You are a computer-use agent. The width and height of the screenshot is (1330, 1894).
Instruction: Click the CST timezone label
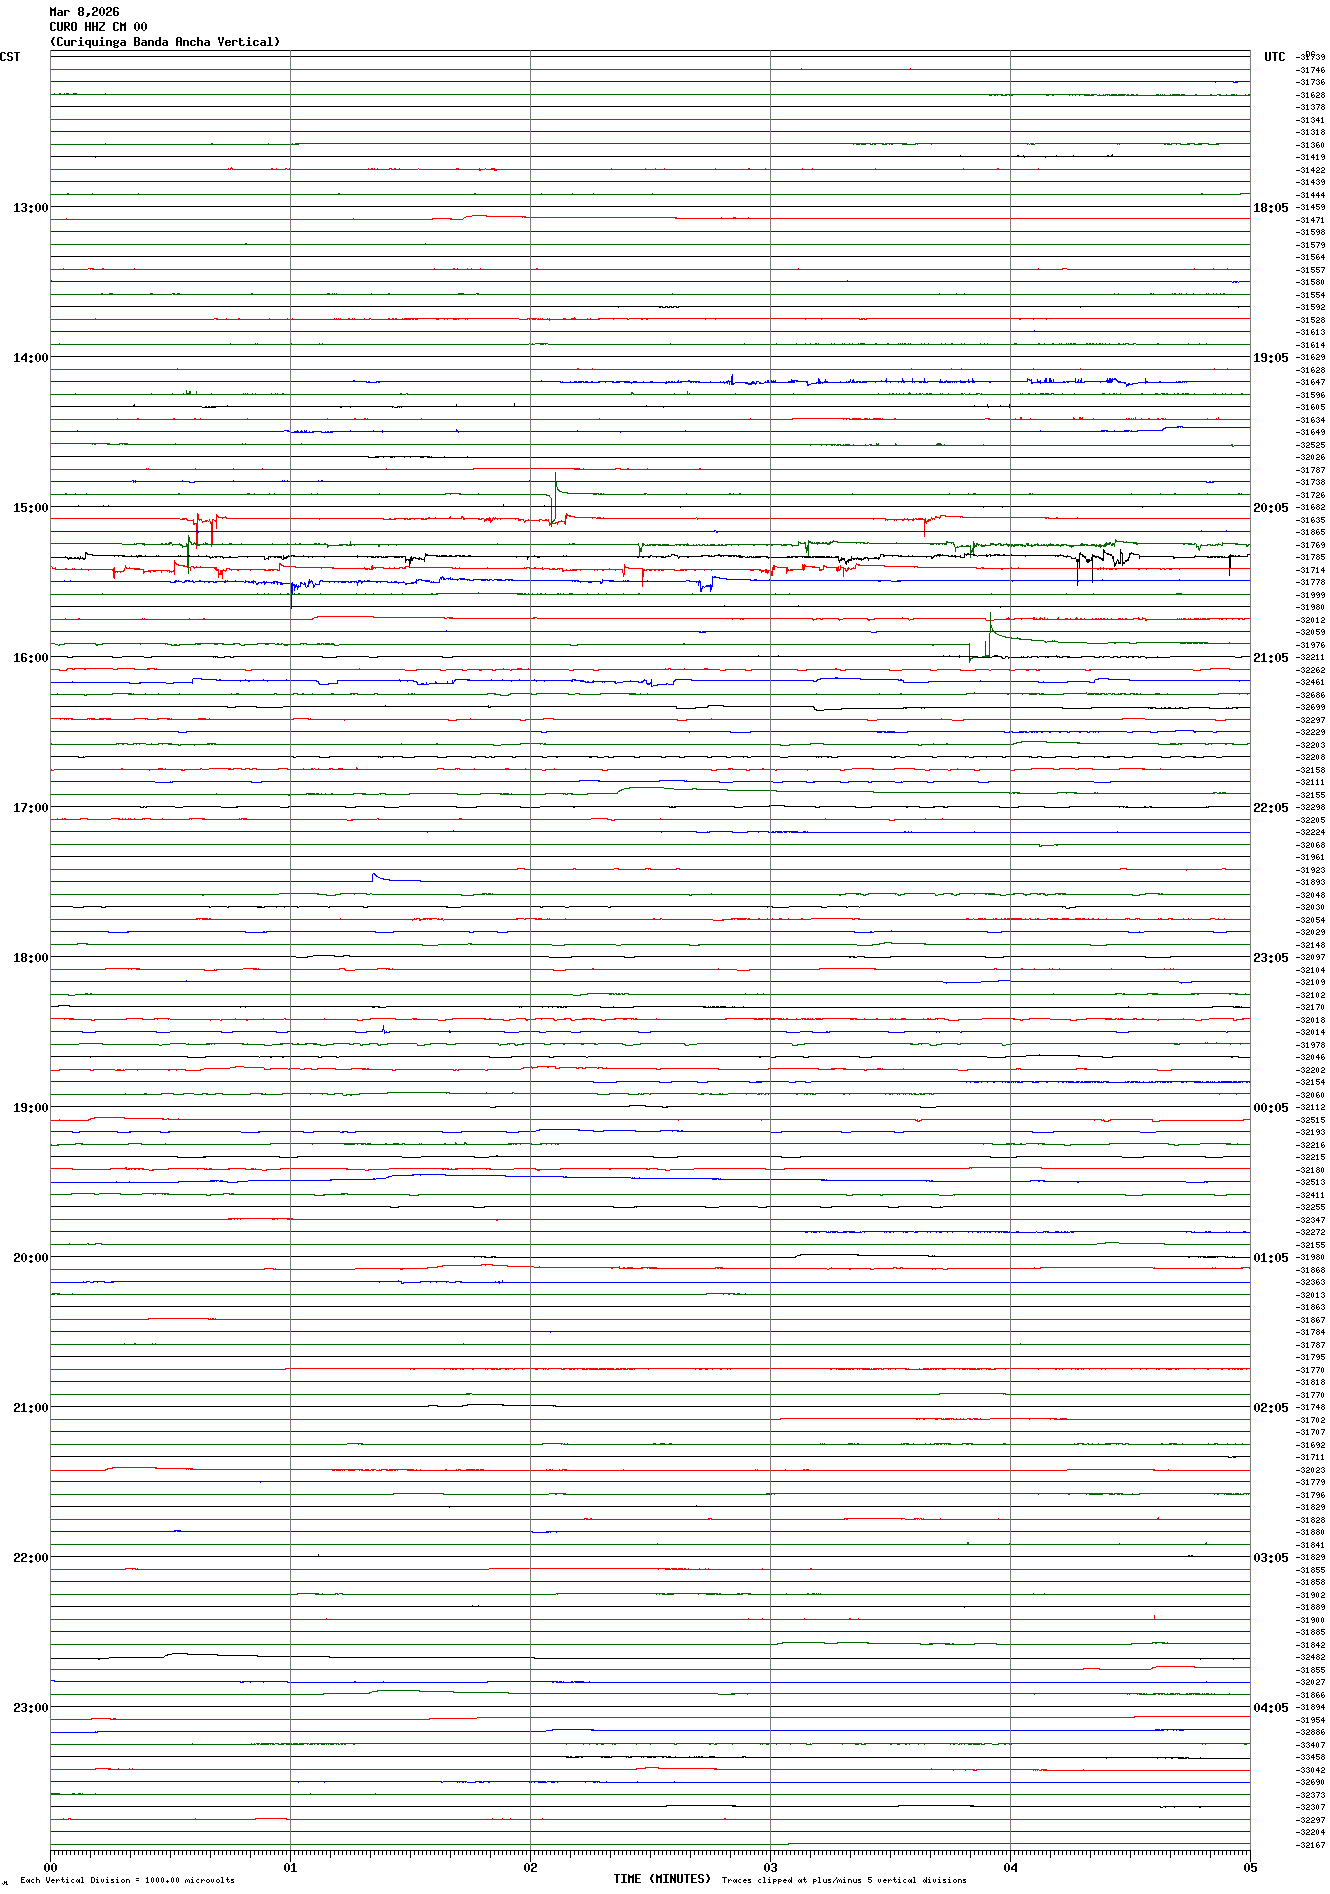tap(10, 57)
